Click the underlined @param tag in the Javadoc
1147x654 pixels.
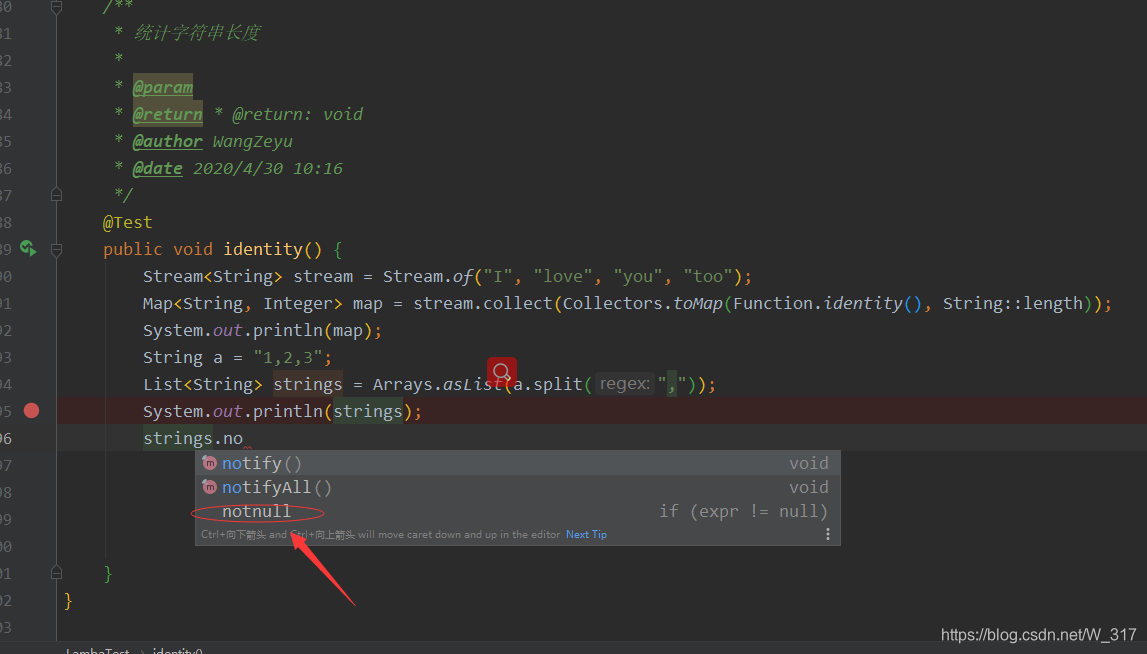coord(163,87)
